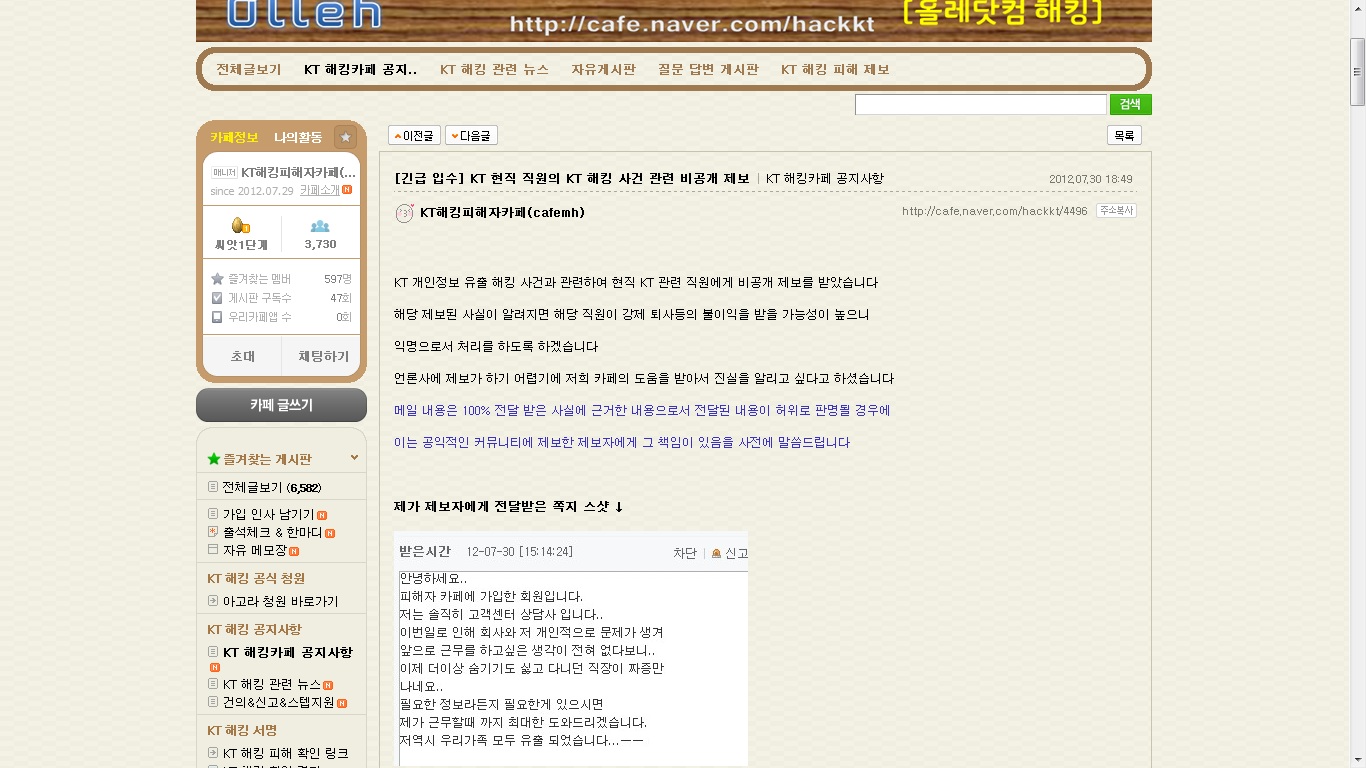Click the cafe name KT해킹피해자카페(… in info box
This screenshot has width=1366, height=768.
[298, 172]
